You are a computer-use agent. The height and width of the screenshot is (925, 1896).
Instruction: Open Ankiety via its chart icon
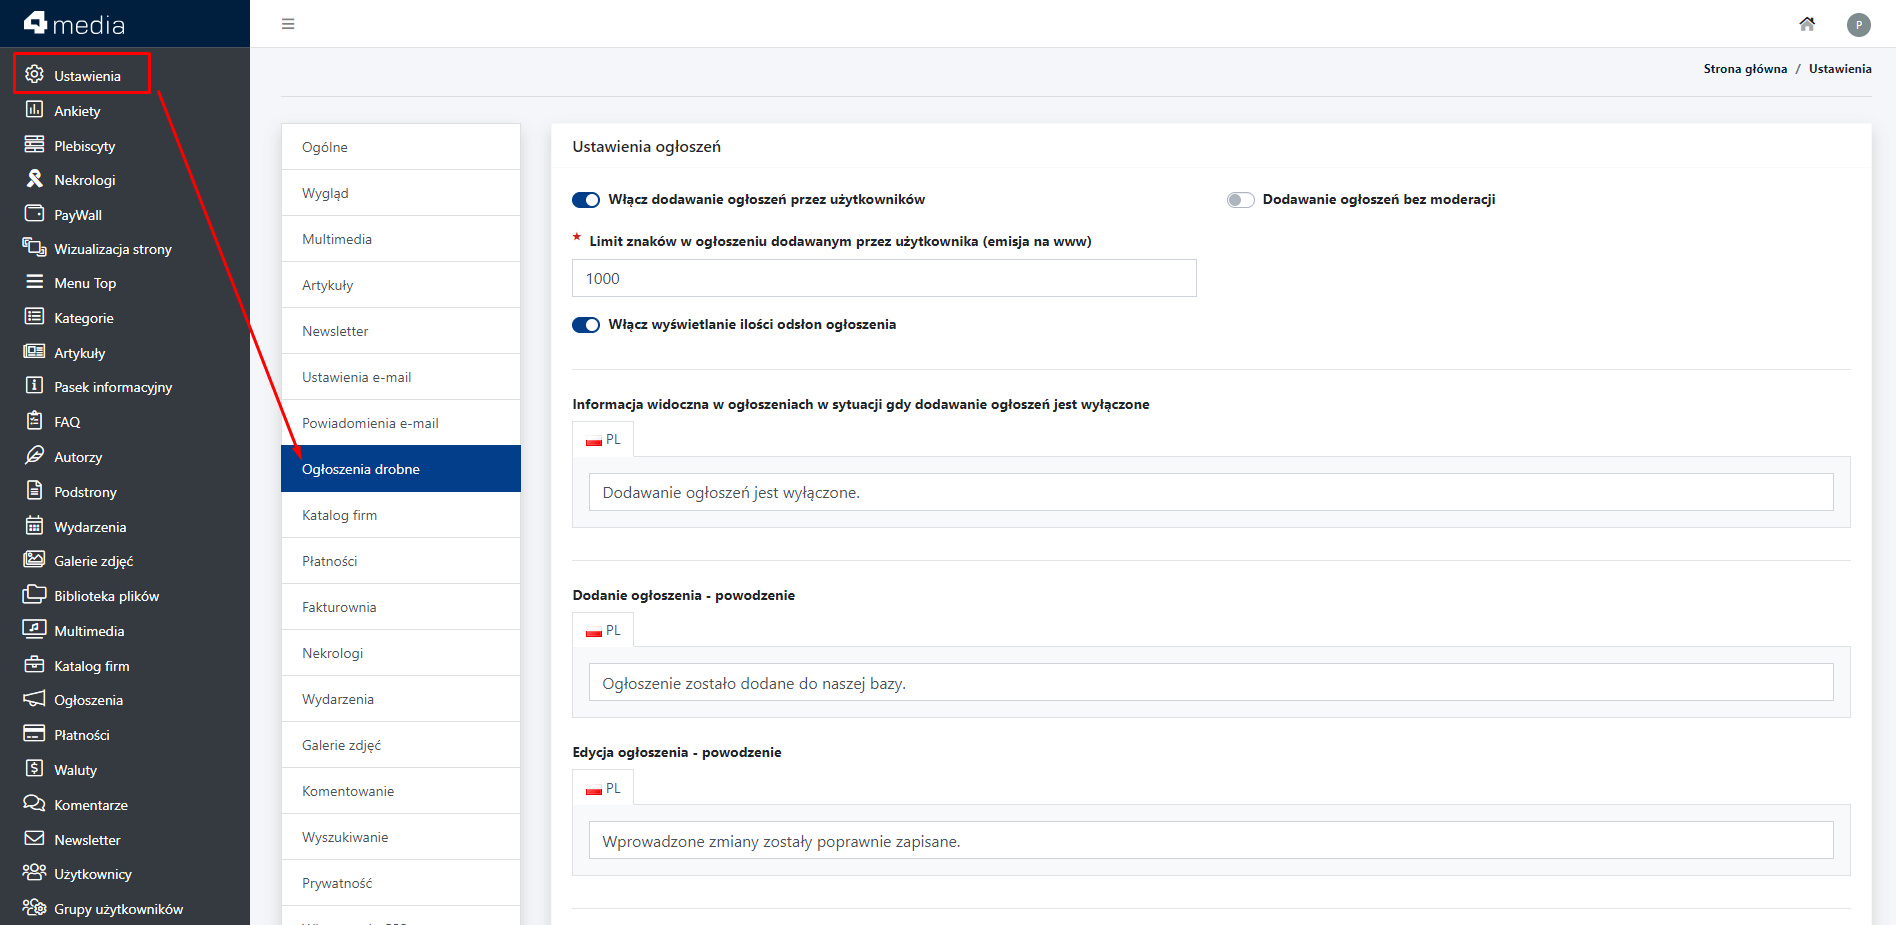34,110
